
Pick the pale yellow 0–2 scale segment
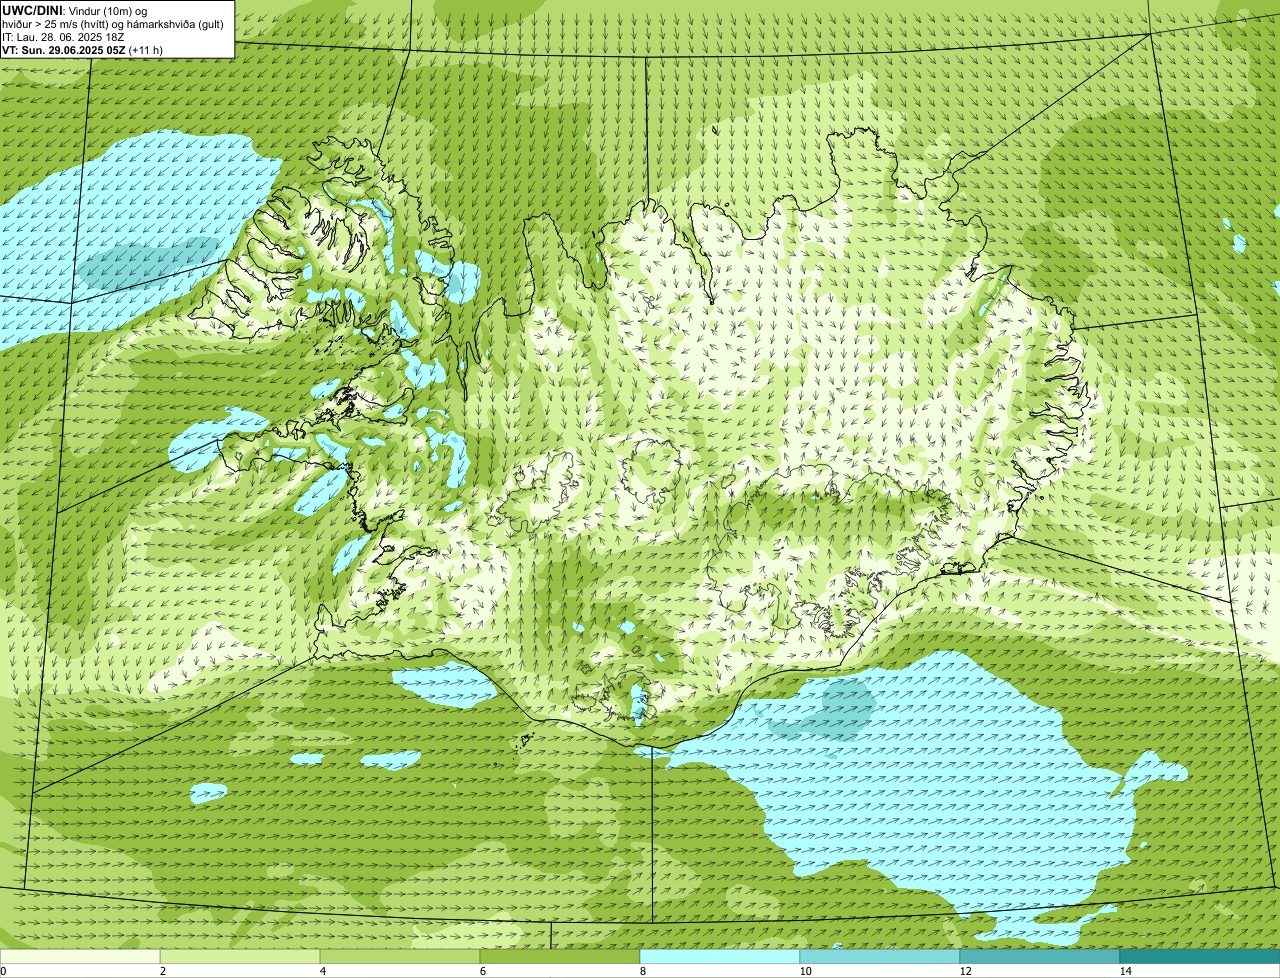point(80,956)
